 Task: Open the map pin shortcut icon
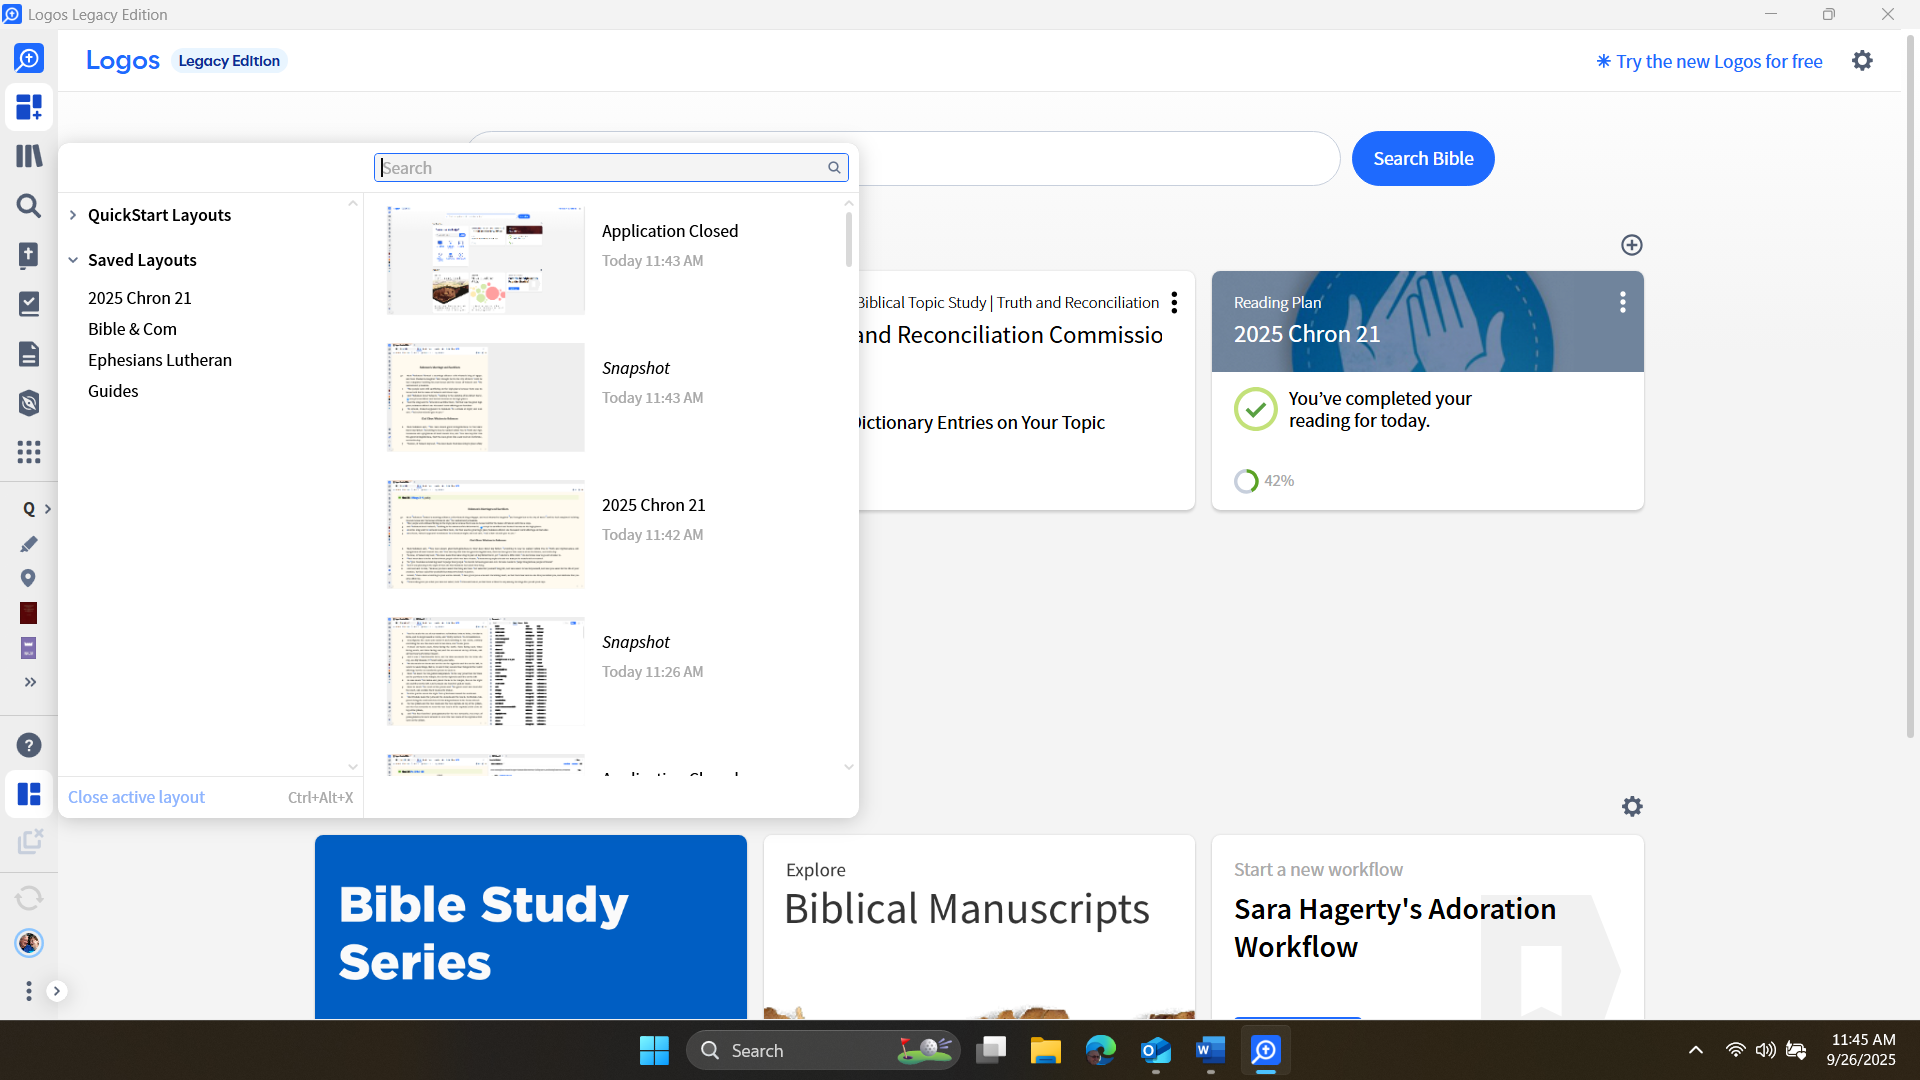coord(28,578)
